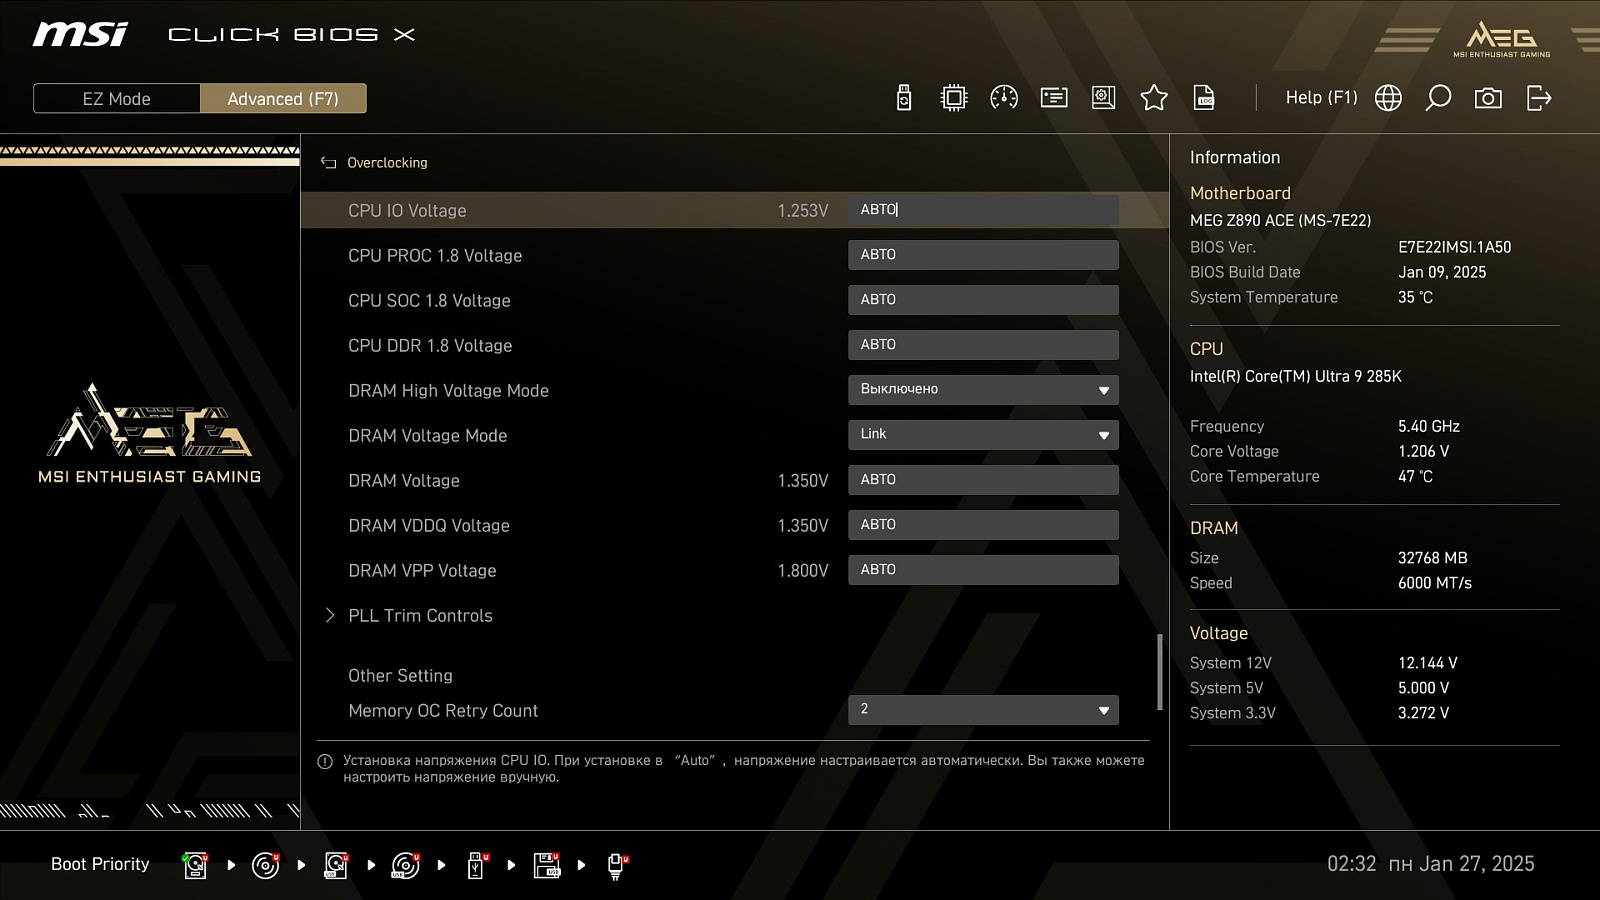
Task: Change language with the globe icon
Action: click(x=1388, y=98)
